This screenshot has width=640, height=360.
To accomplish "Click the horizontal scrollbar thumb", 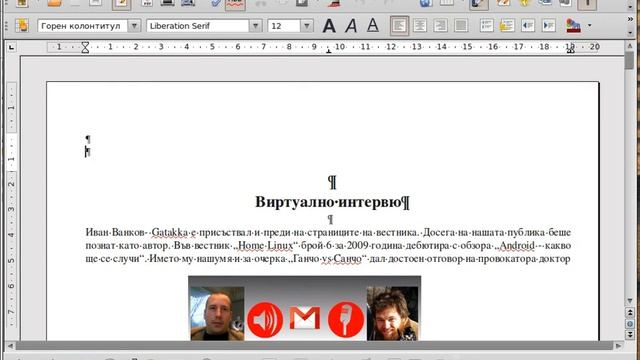I will tap(314, 346).
